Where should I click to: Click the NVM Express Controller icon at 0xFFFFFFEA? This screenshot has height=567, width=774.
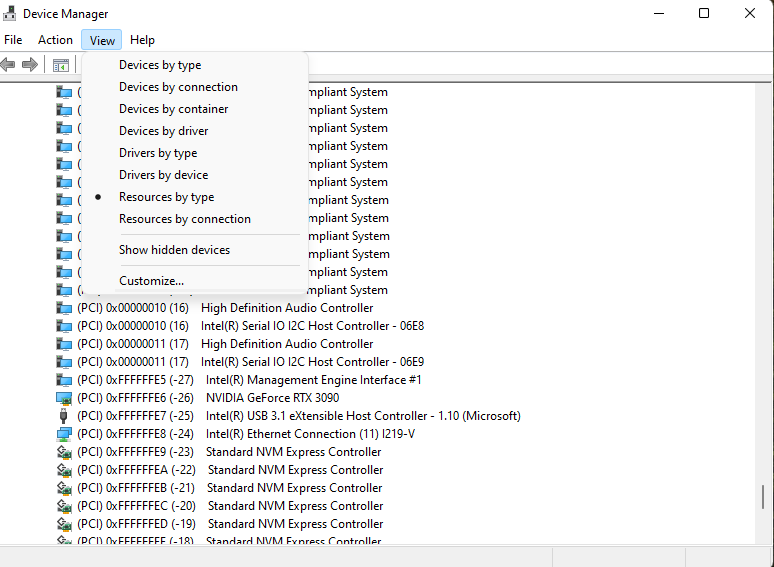[64, 470]
